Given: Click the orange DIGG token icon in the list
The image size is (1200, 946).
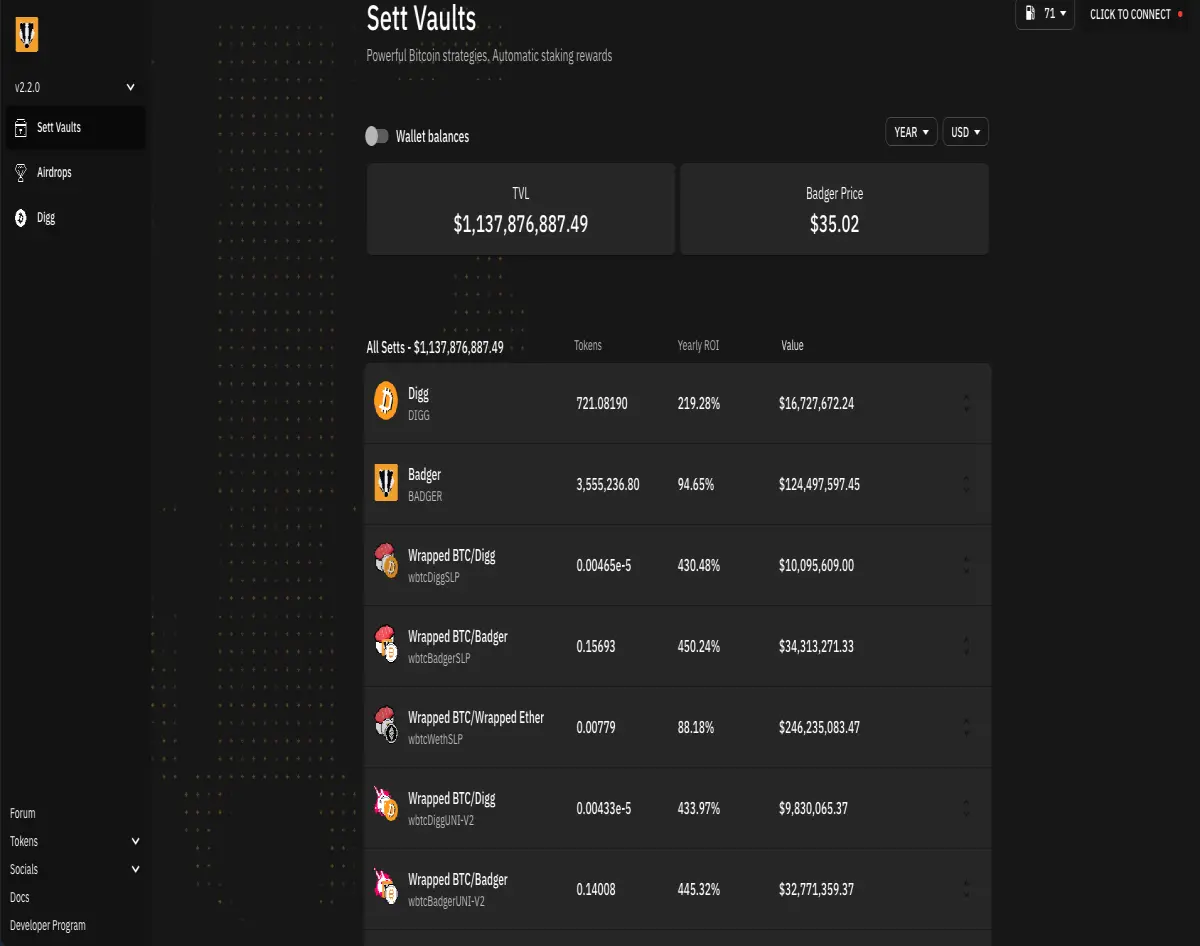Looking at the screenshot, I should pyautogui.click(x=386, y=403).
